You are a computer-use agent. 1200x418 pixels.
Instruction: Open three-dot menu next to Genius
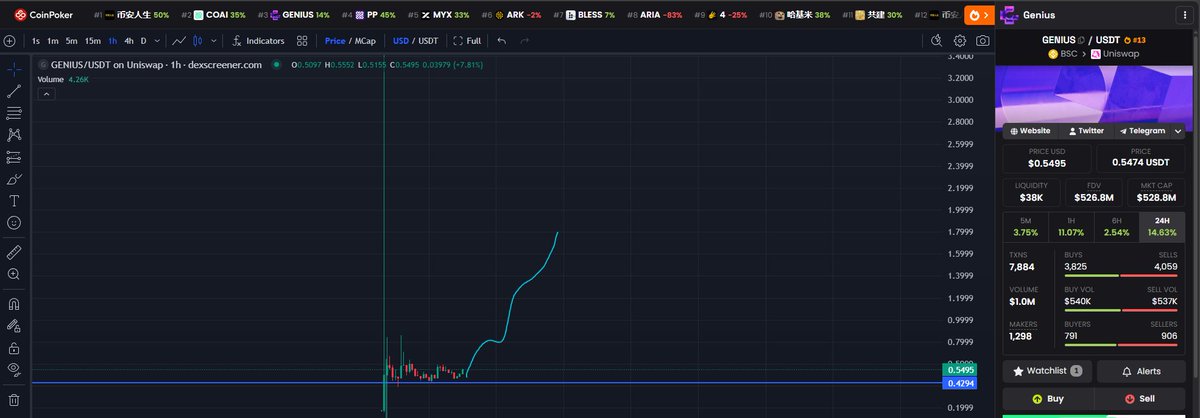click(x=1185, y=16)
